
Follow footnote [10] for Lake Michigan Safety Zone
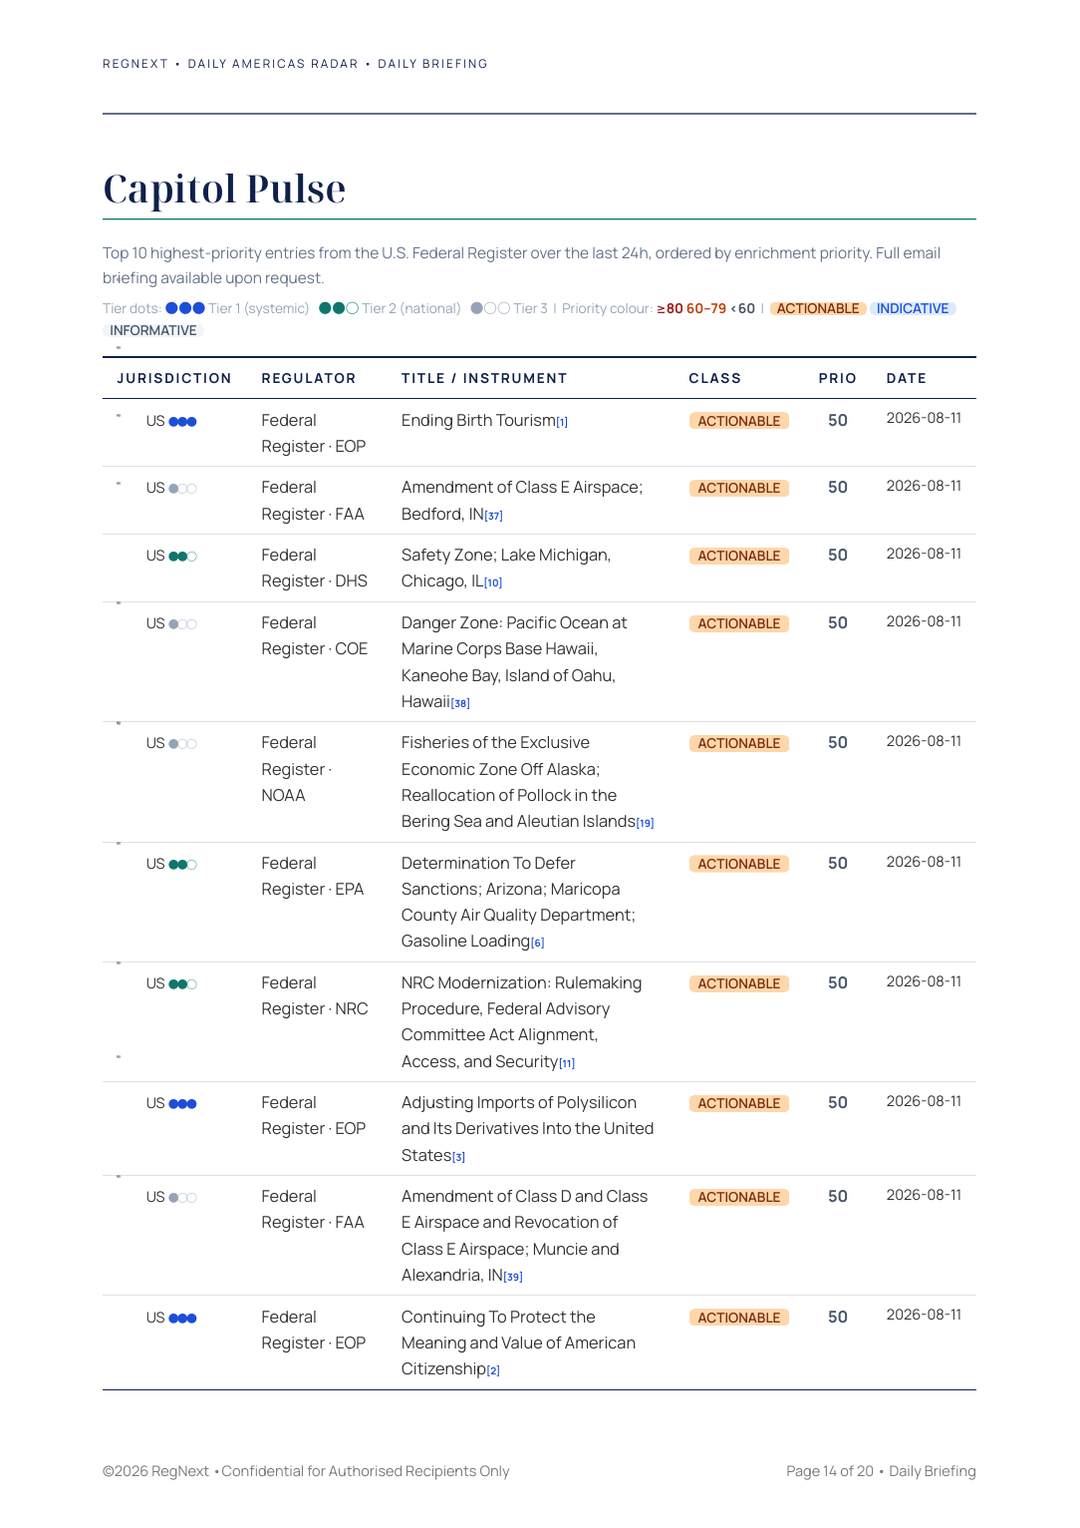click(x=493, y=583)
